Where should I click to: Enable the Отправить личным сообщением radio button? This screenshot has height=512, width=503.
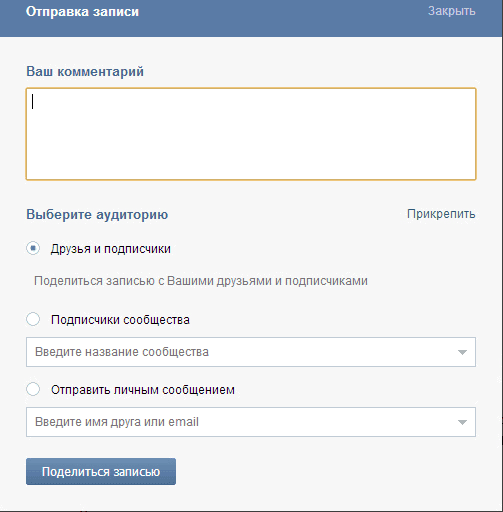click(x=33, y=389)
